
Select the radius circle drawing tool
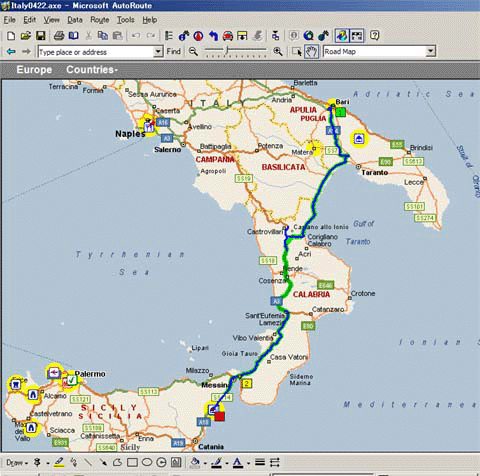tap(162, 462)
